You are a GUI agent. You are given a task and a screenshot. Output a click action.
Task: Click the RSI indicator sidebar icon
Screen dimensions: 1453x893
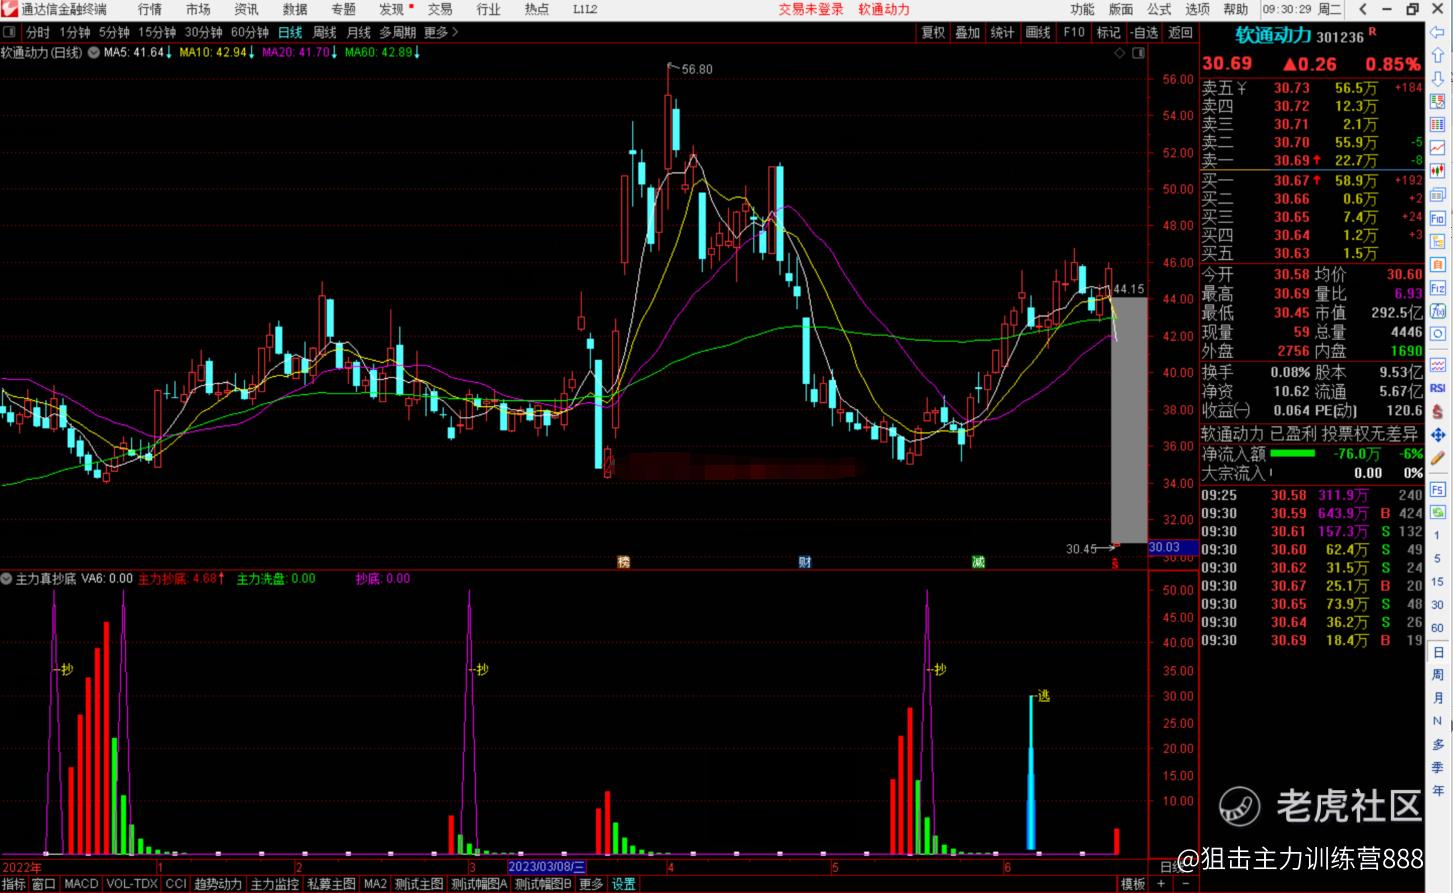(1438, 388)
